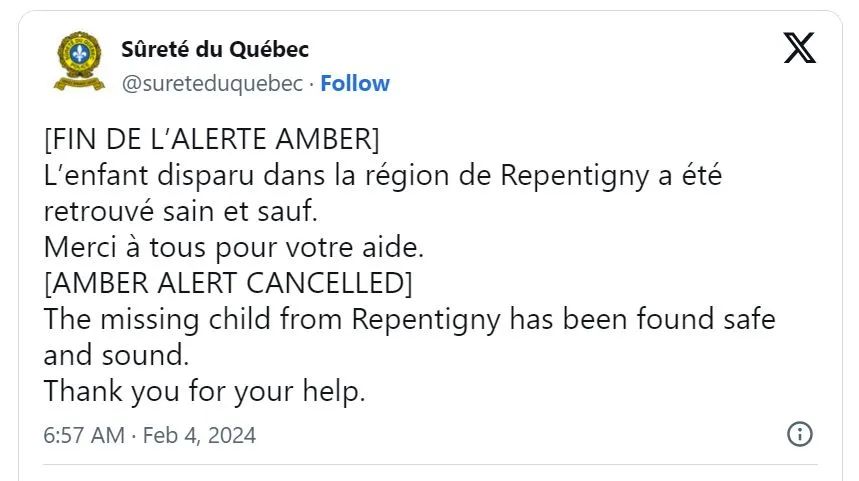Viewport: 859px width, 481px height.
Task: Click the line 'Thank you for your help.'
Action: tap(204, 391)
